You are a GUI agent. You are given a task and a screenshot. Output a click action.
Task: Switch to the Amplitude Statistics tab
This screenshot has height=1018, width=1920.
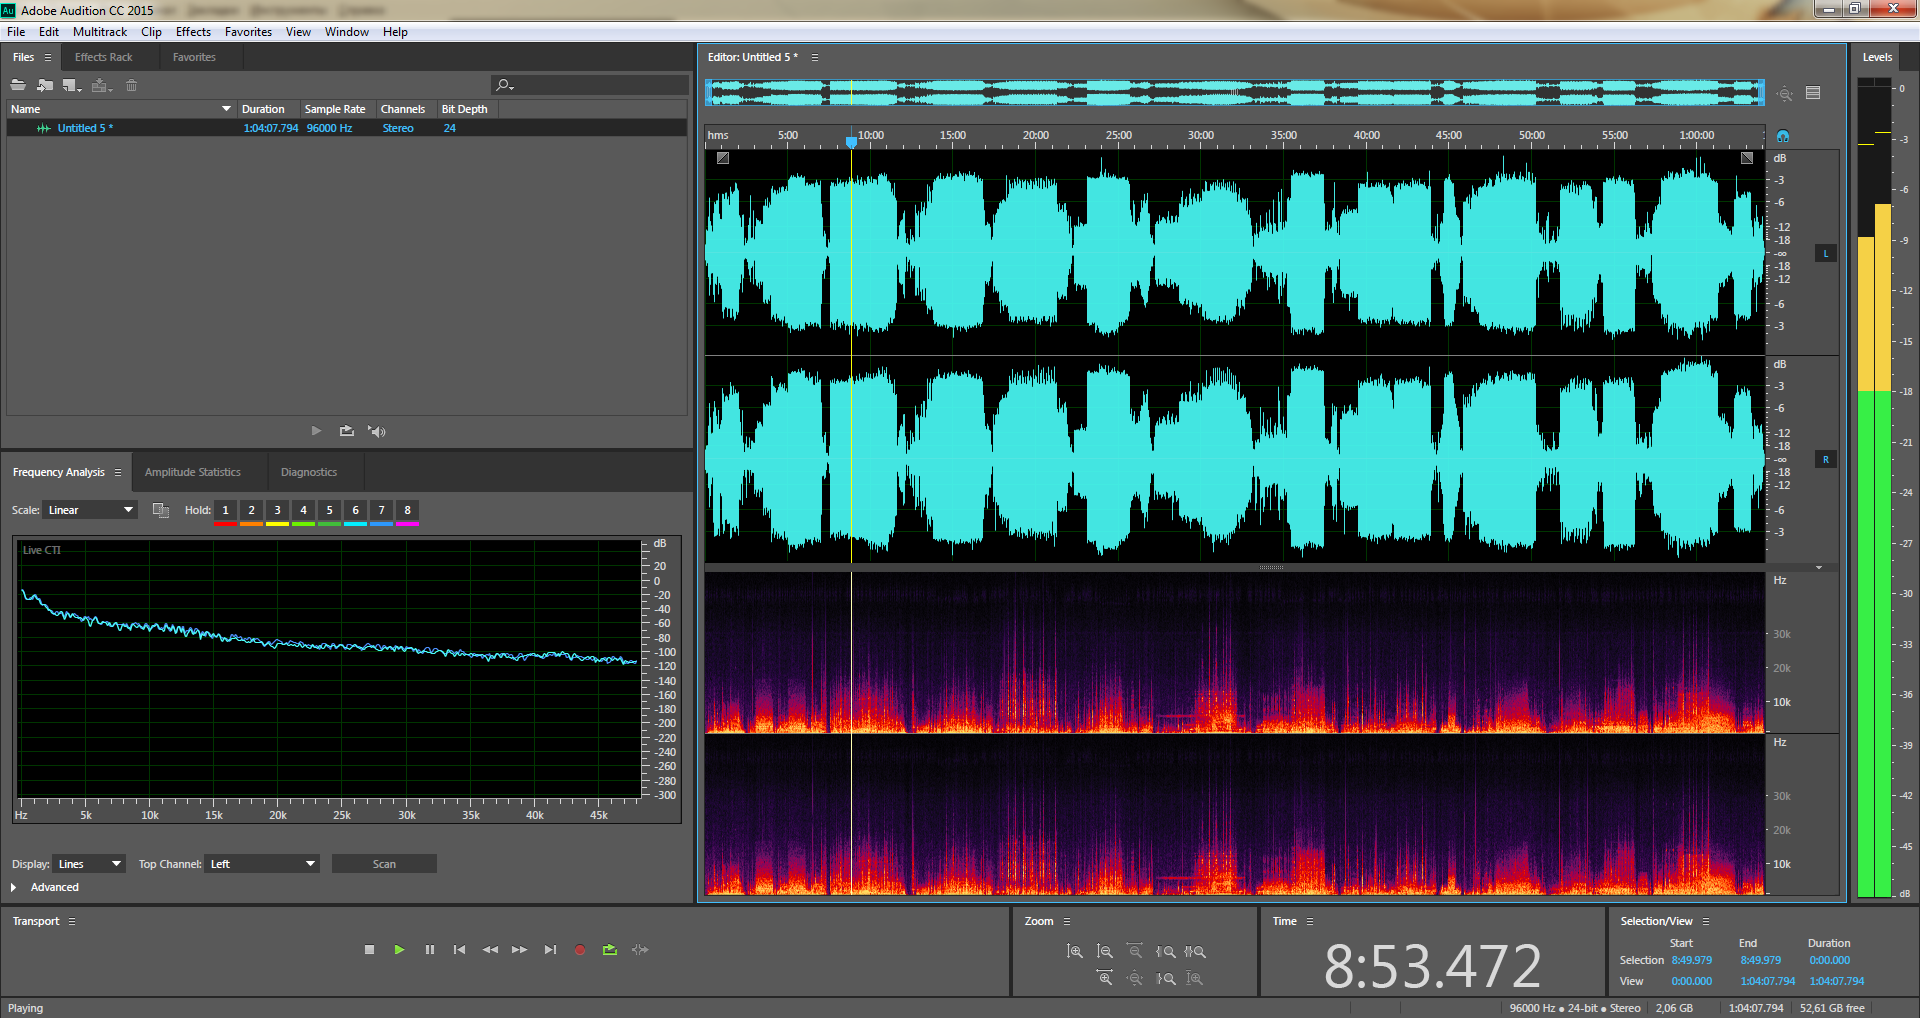click(193, 472)
